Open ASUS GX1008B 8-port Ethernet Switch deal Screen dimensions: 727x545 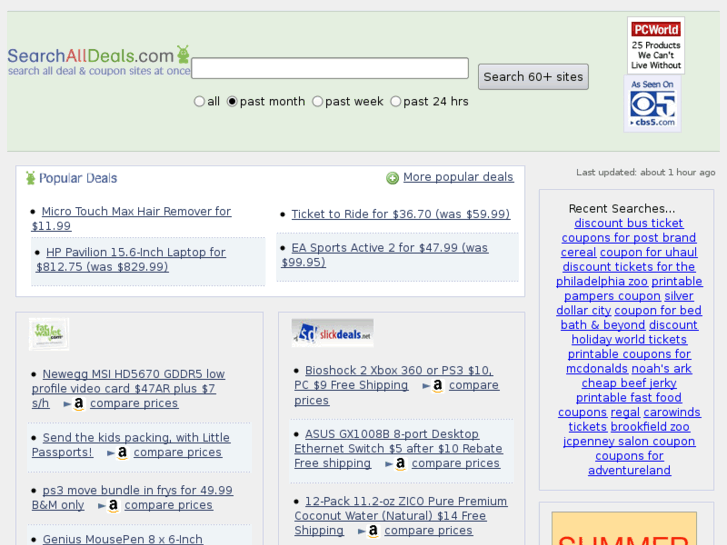tap(398, 449)
